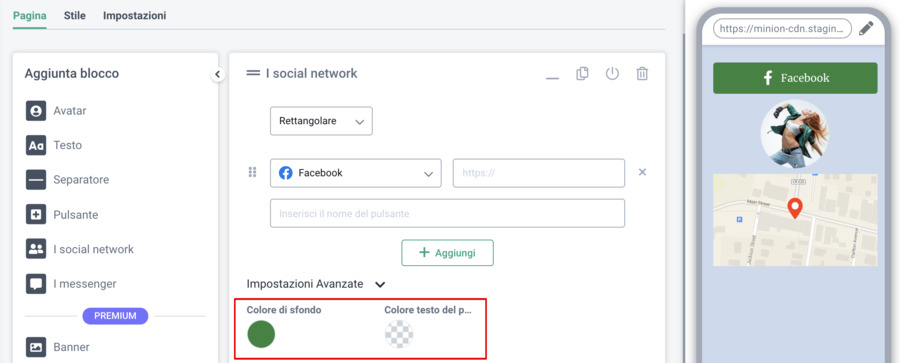The image size is (900, 363).
Task: Add a Testo block
Action: point(54,145)
